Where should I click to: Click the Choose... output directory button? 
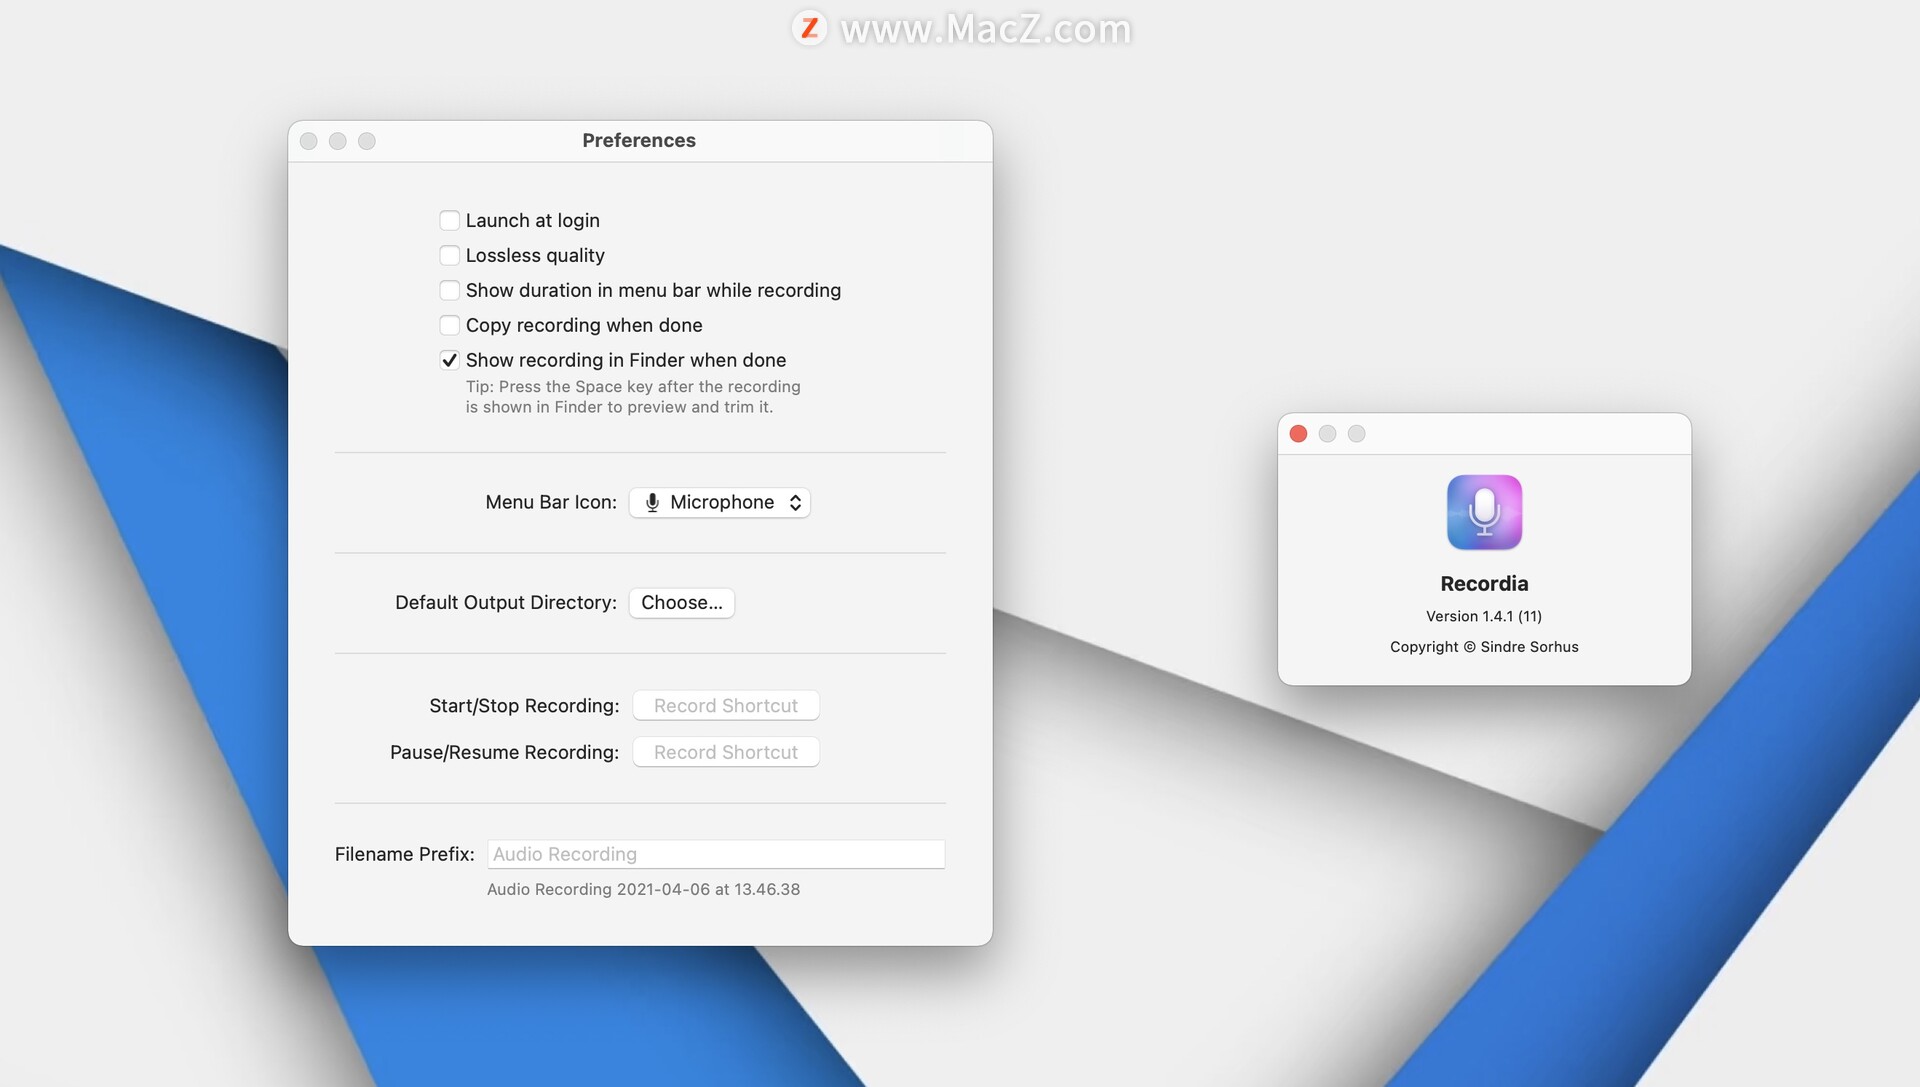point(682,603)
